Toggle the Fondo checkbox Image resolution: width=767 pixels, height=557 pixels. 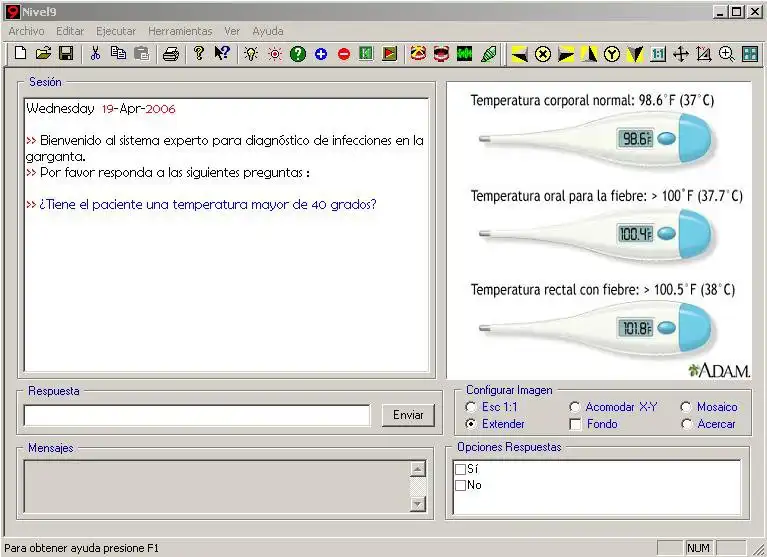coord(575,424)
